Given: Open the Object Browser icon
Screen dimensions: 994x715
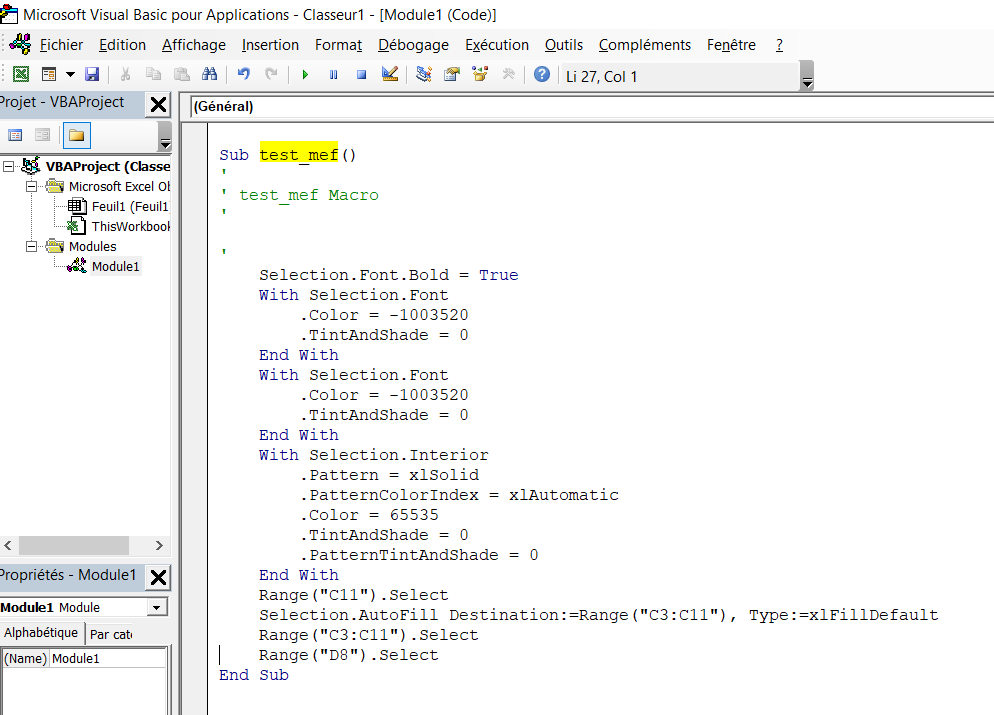Looking at the screenshot, I should (x=480, y=74).
